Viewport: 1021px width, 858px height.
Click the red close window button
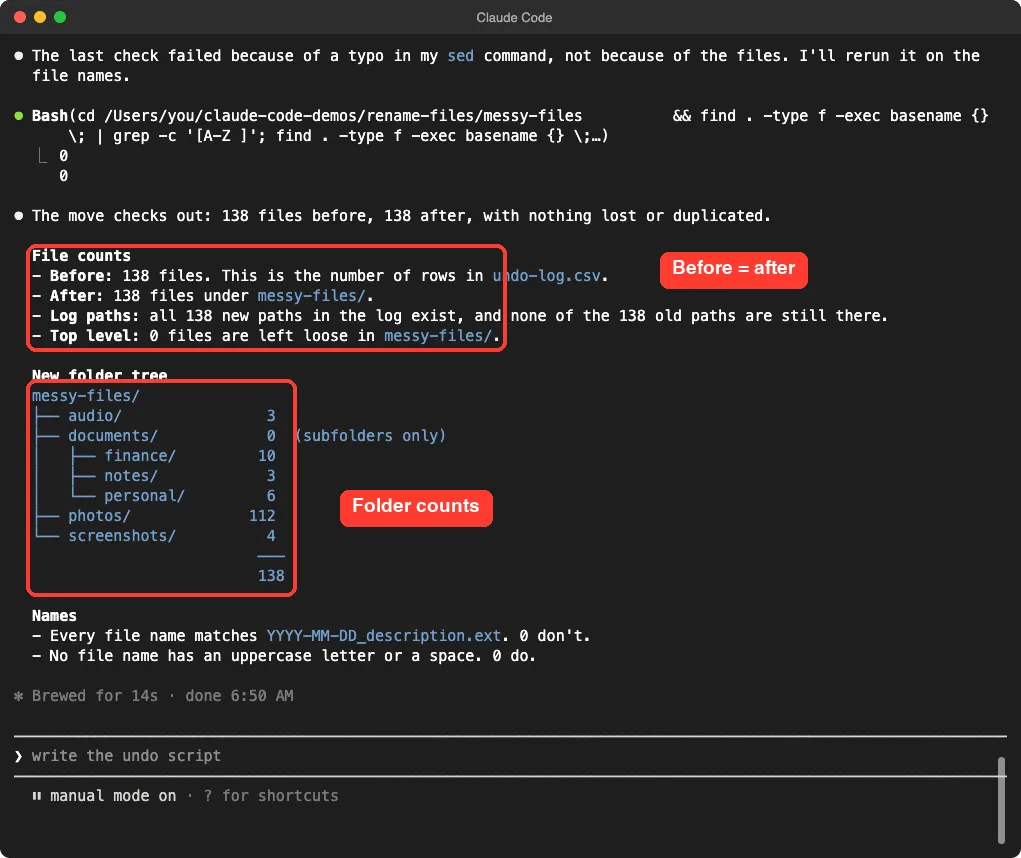[x=20, y=17]
